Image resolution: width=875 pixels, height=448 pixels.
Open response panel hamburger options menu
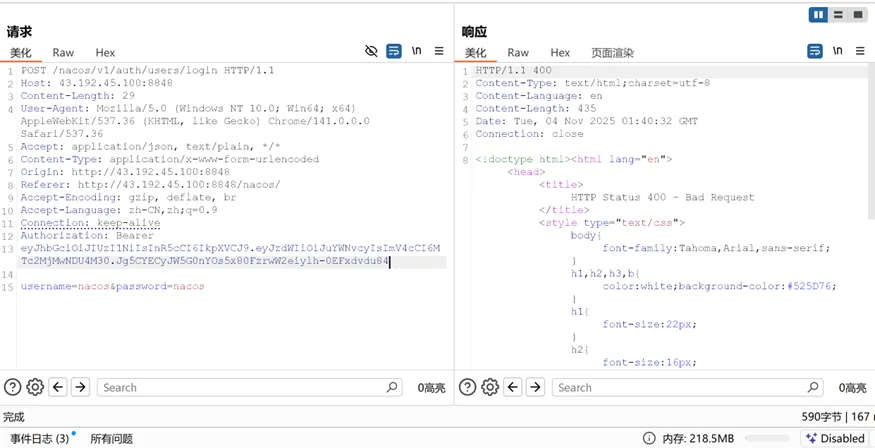tap(859, 51)
